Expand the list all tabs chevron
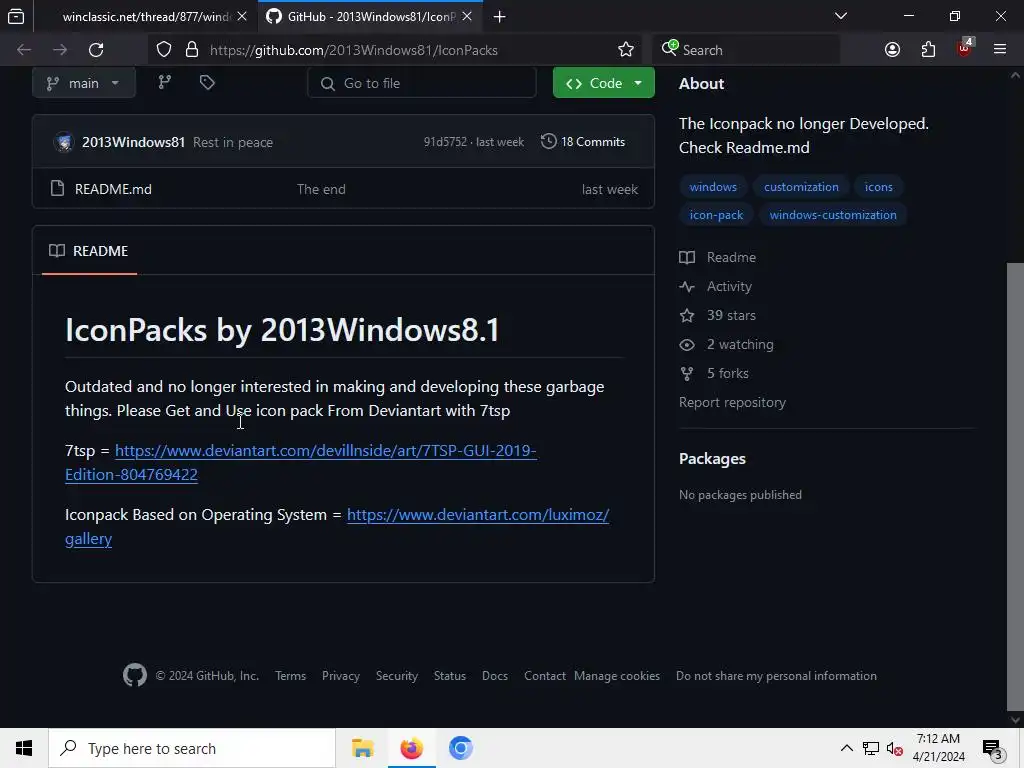The height and width of the screenshot is (768, 1024). point(841,16)
